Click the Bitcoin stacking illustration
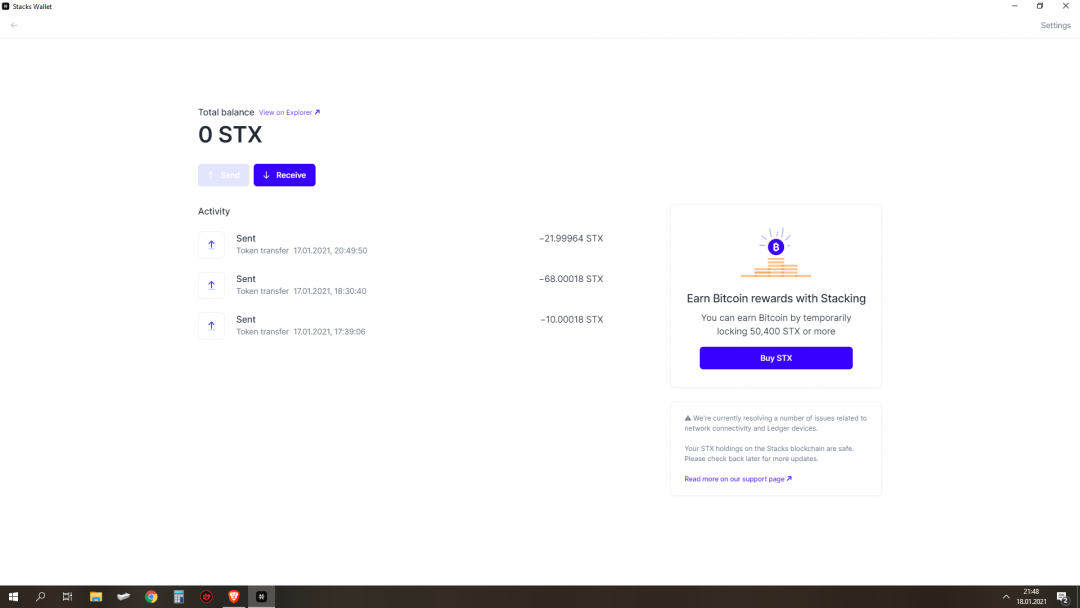Image resolution: width=1080 pixels, height=608 pixels. pyautogui.click(x=775, y=254)
